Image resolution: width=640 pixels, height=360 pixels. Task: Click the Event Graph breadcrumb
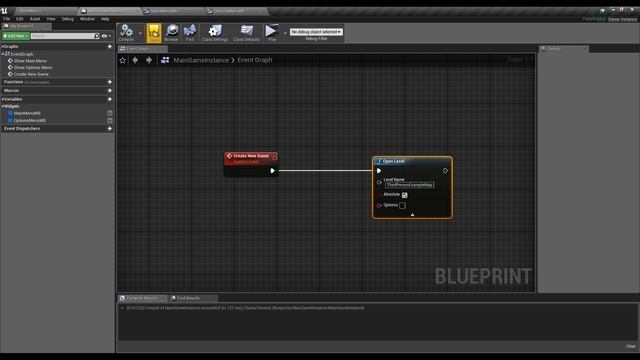(255, 60)
